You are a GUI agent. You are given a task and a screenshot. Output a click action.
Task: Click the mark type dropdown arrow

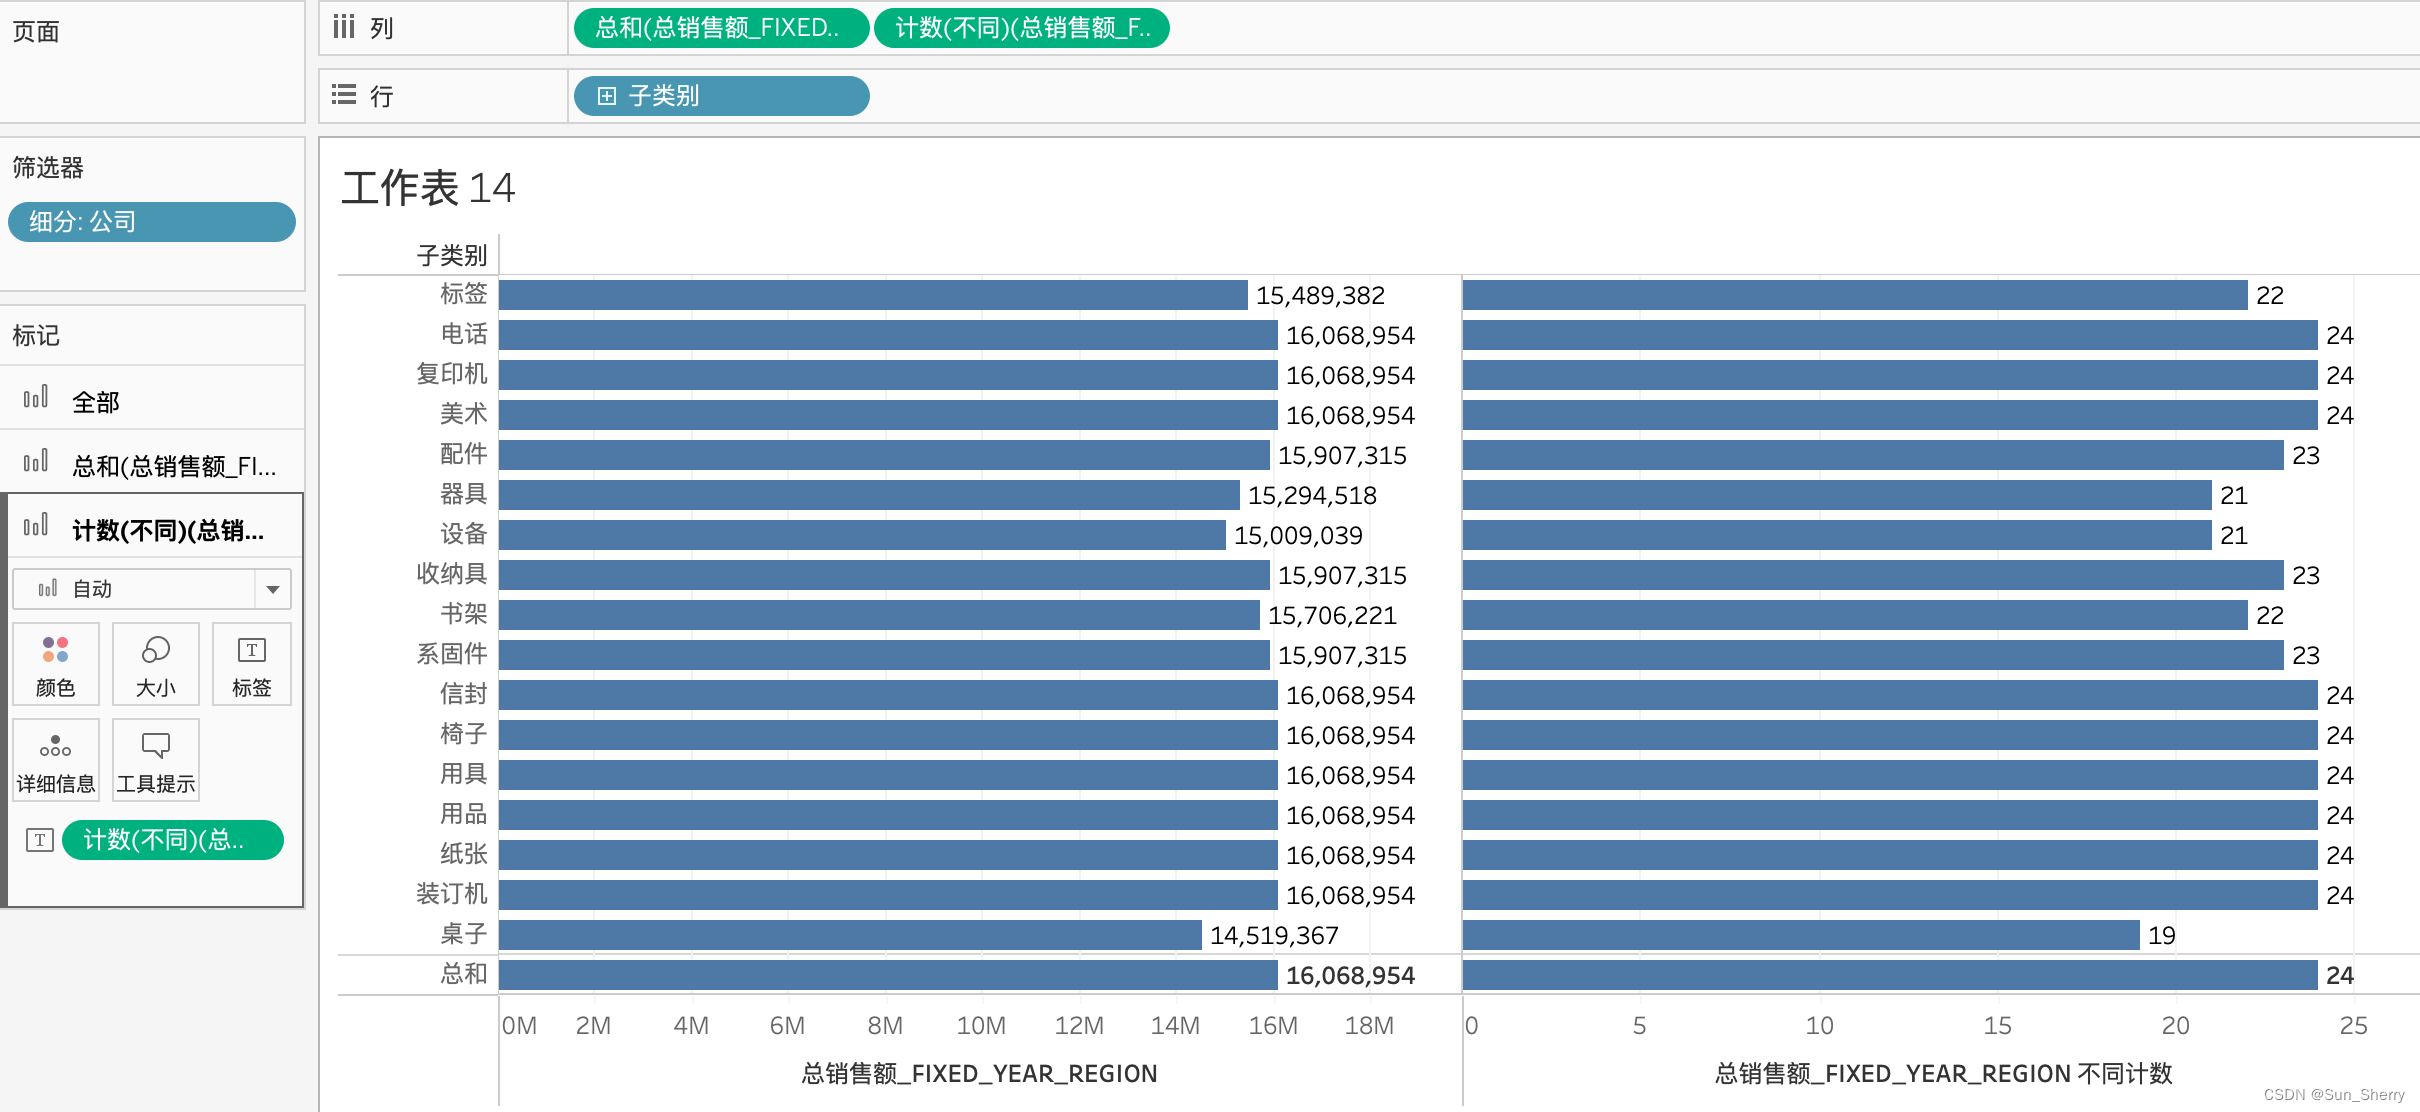272,589
